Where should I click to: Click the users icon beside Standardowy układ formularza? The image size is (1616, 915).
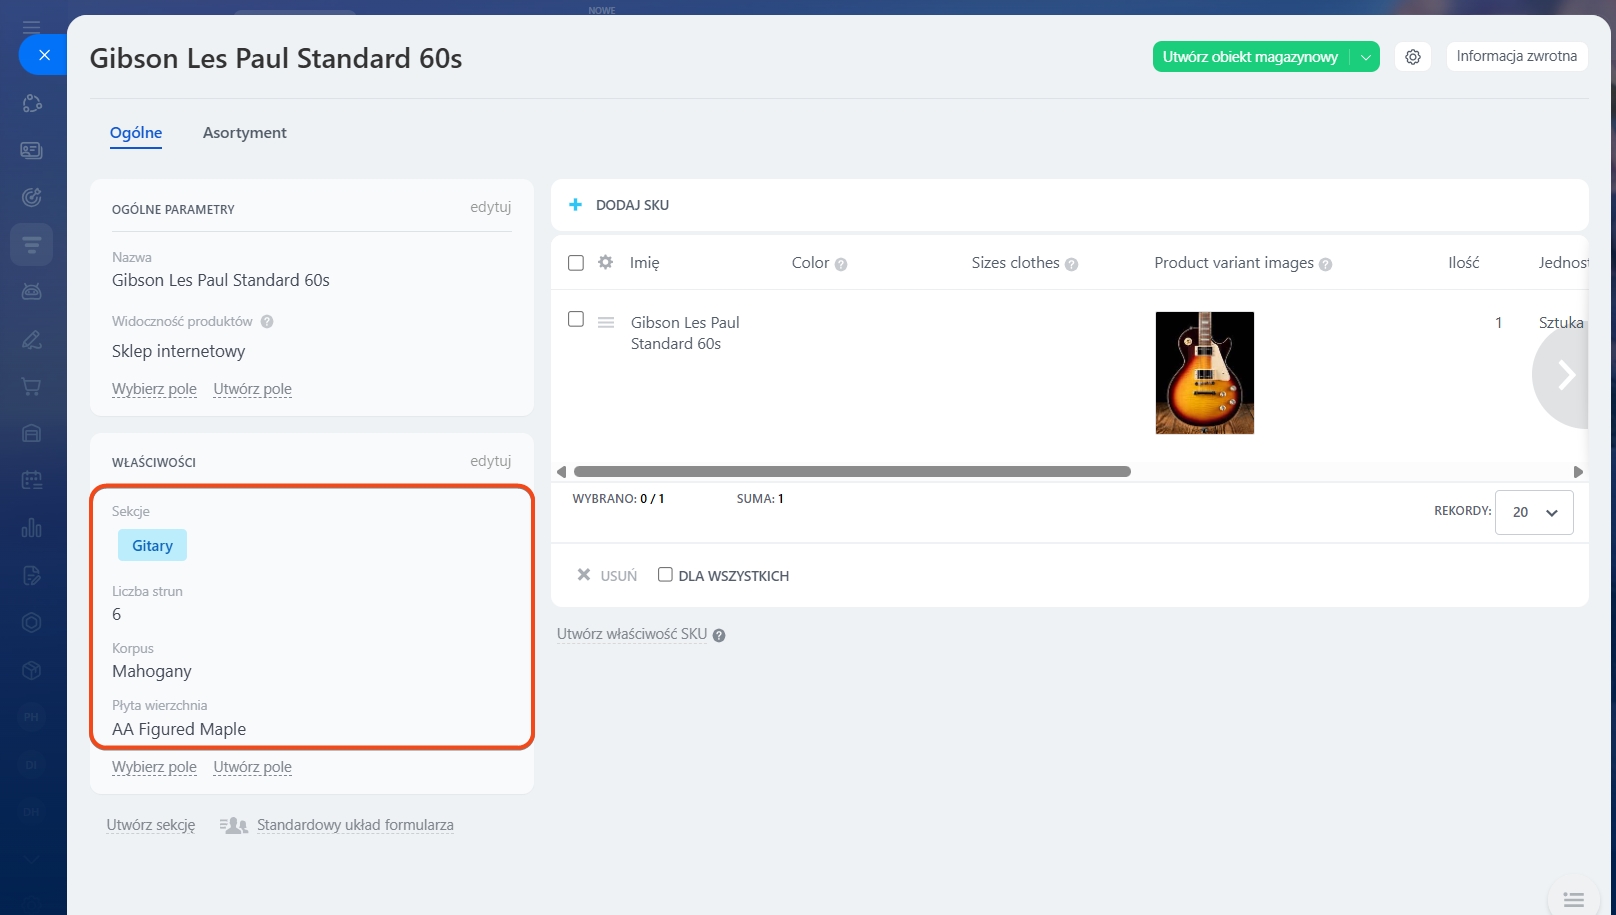click(x=233, y=825)
